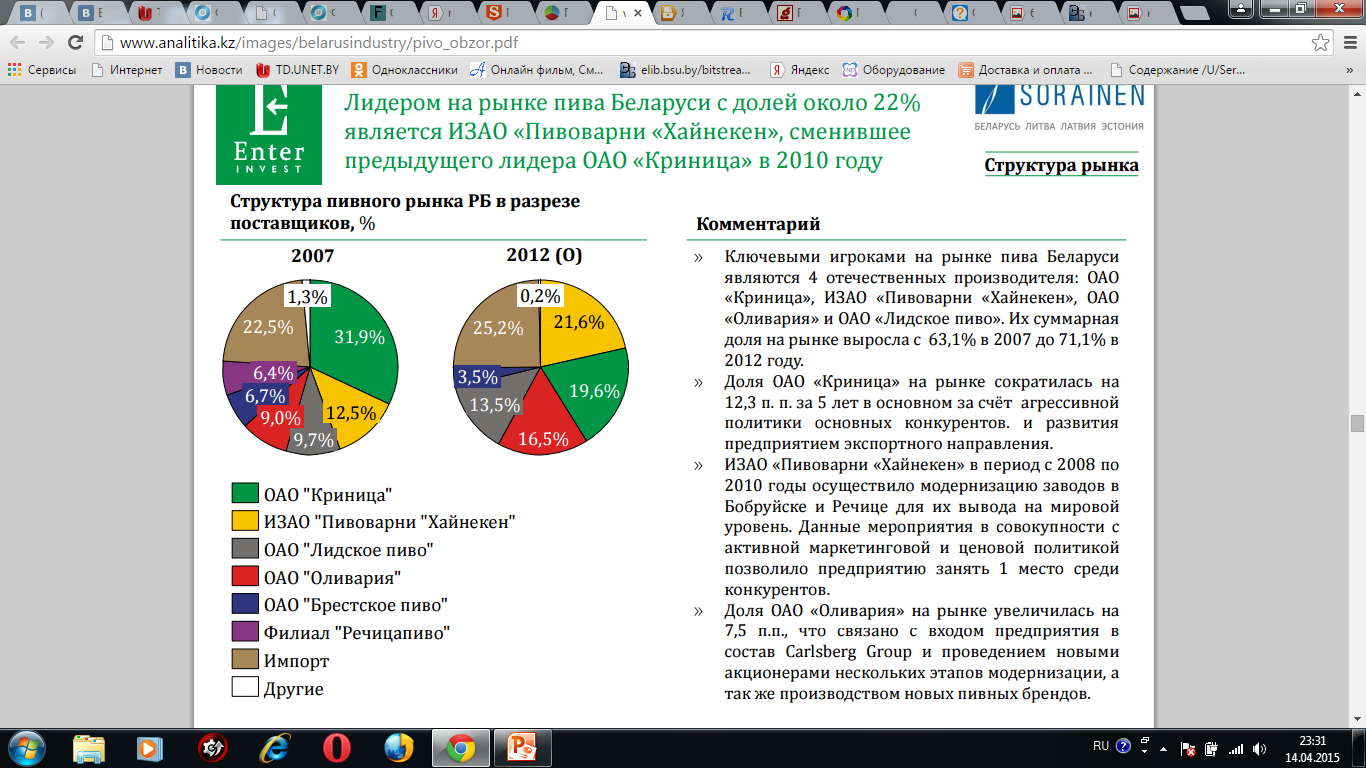Viewport: 1366px width, 768px height.
Task: Open the Новости VK bookmark
Action: (x=210, y=70)
